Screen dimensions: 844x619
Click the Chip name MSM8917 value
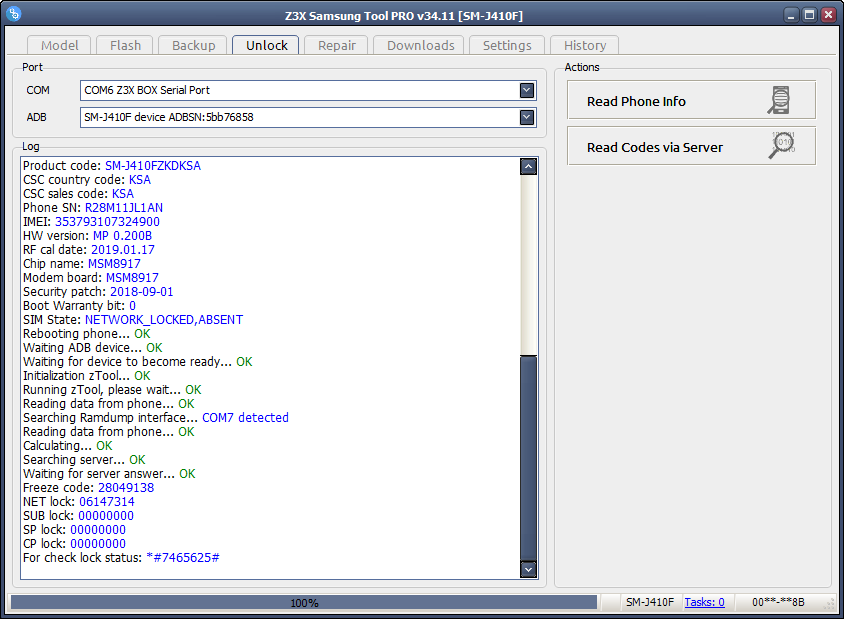point(114,264)
